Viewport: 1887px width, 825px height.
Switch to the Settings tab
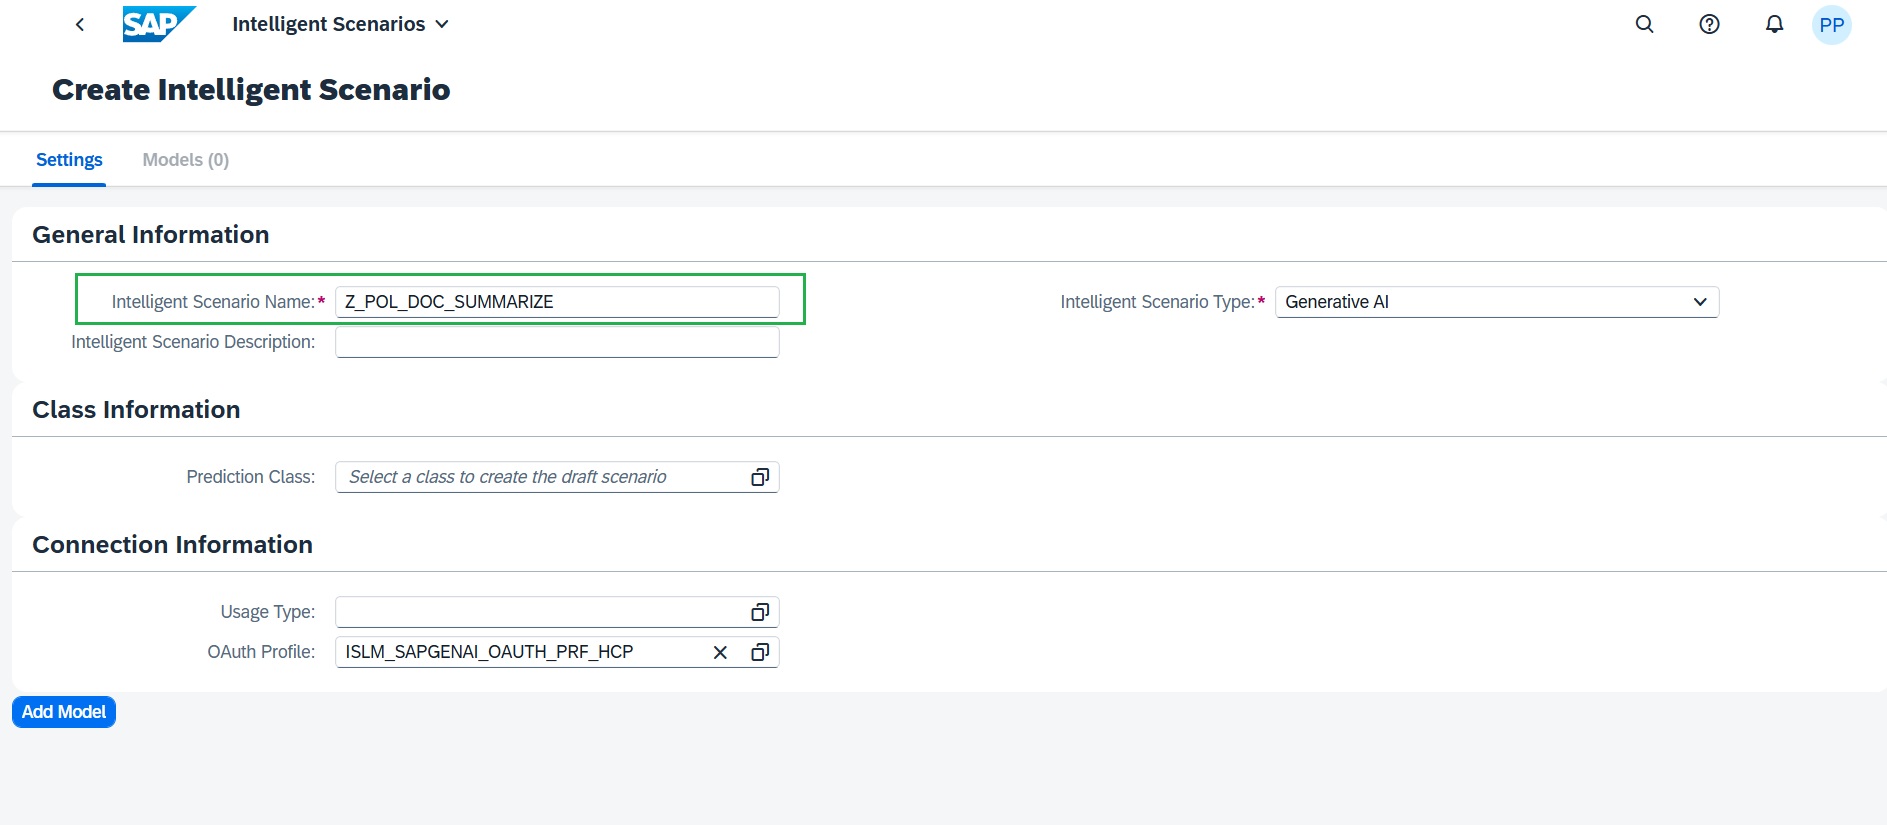coord(69,160)
